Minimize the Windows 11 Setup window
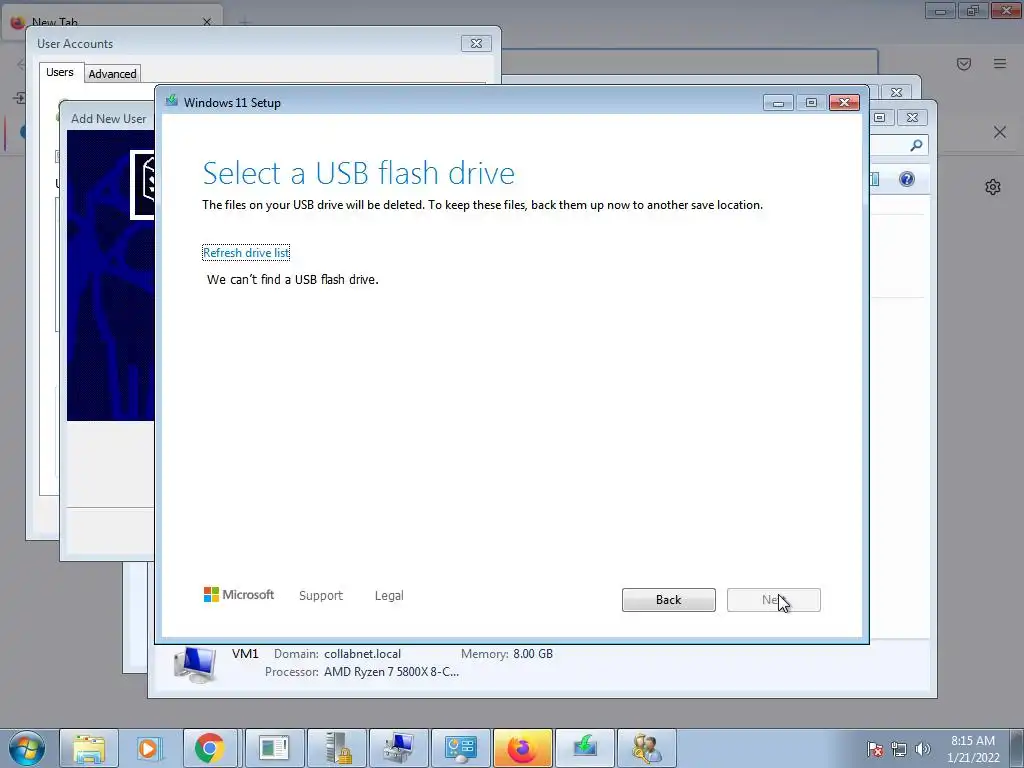Image resolution: width=1024 pixels, height=768 pixels. click(778, 103)
